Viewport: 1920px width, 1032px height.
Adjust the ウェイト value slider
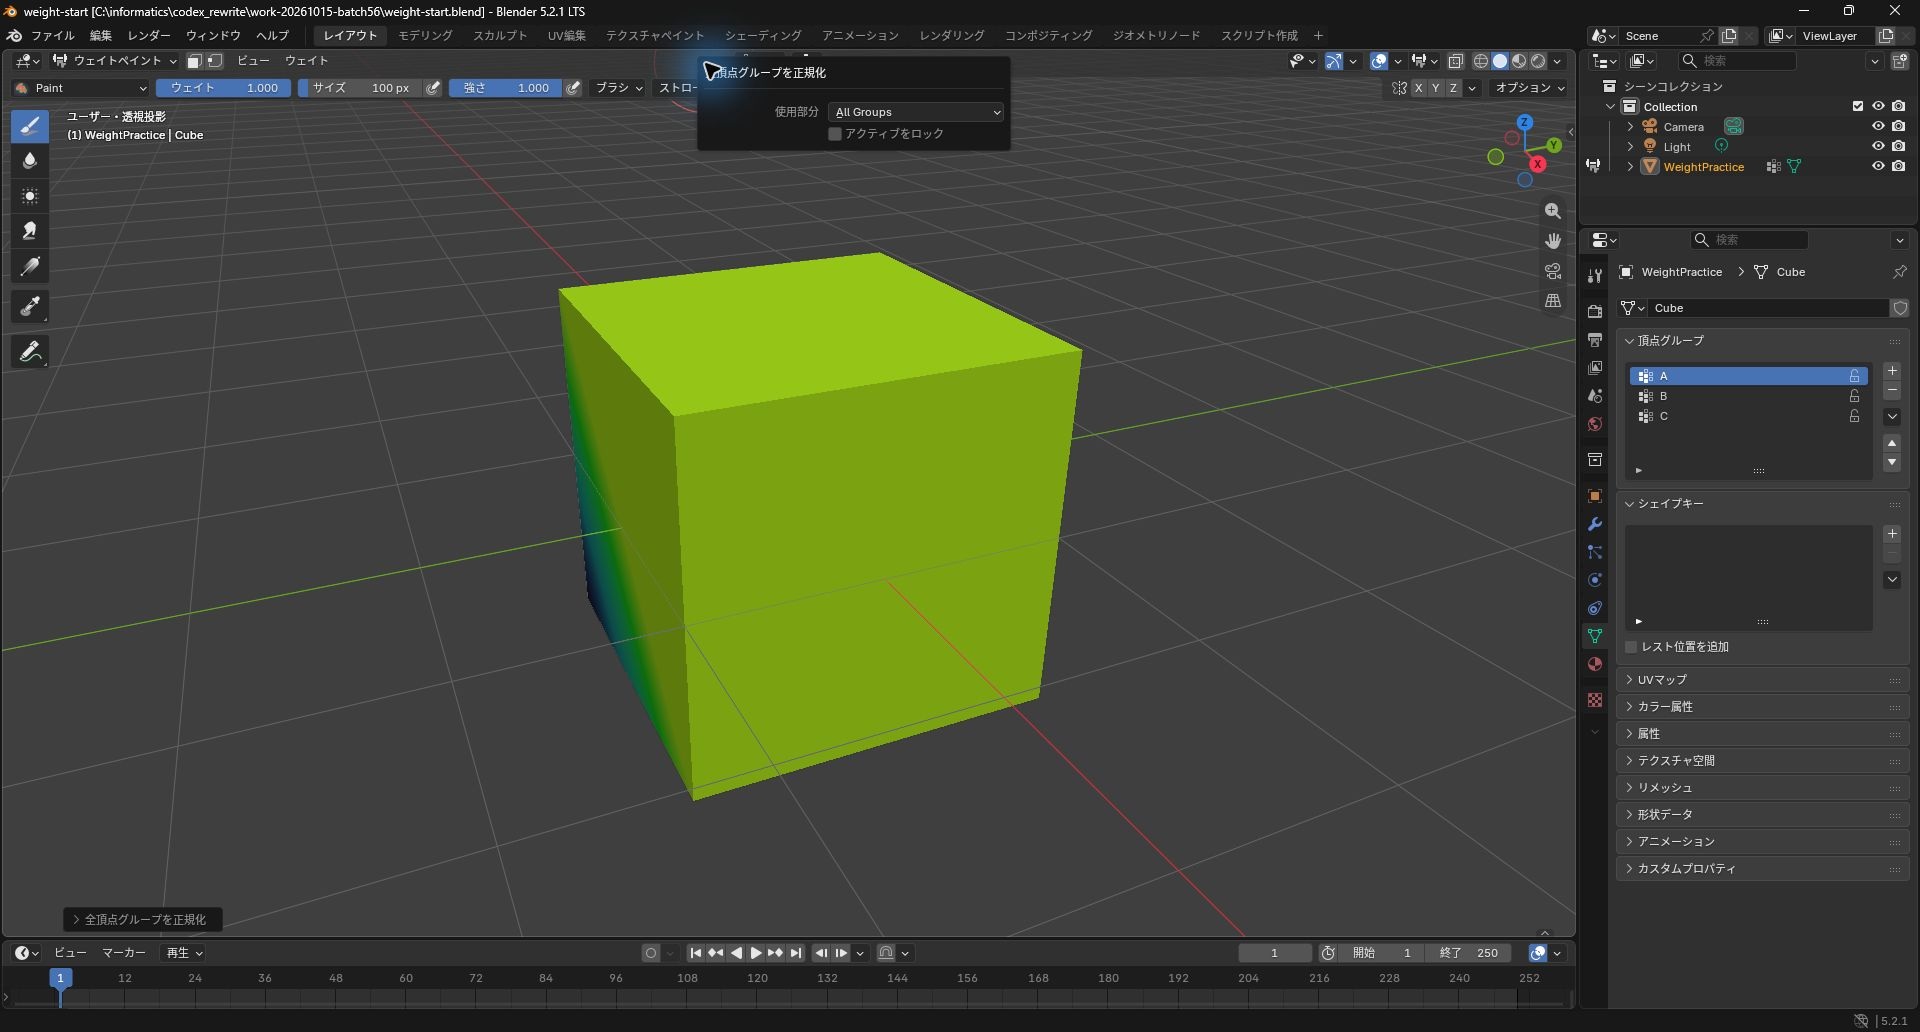click(224, 88)
